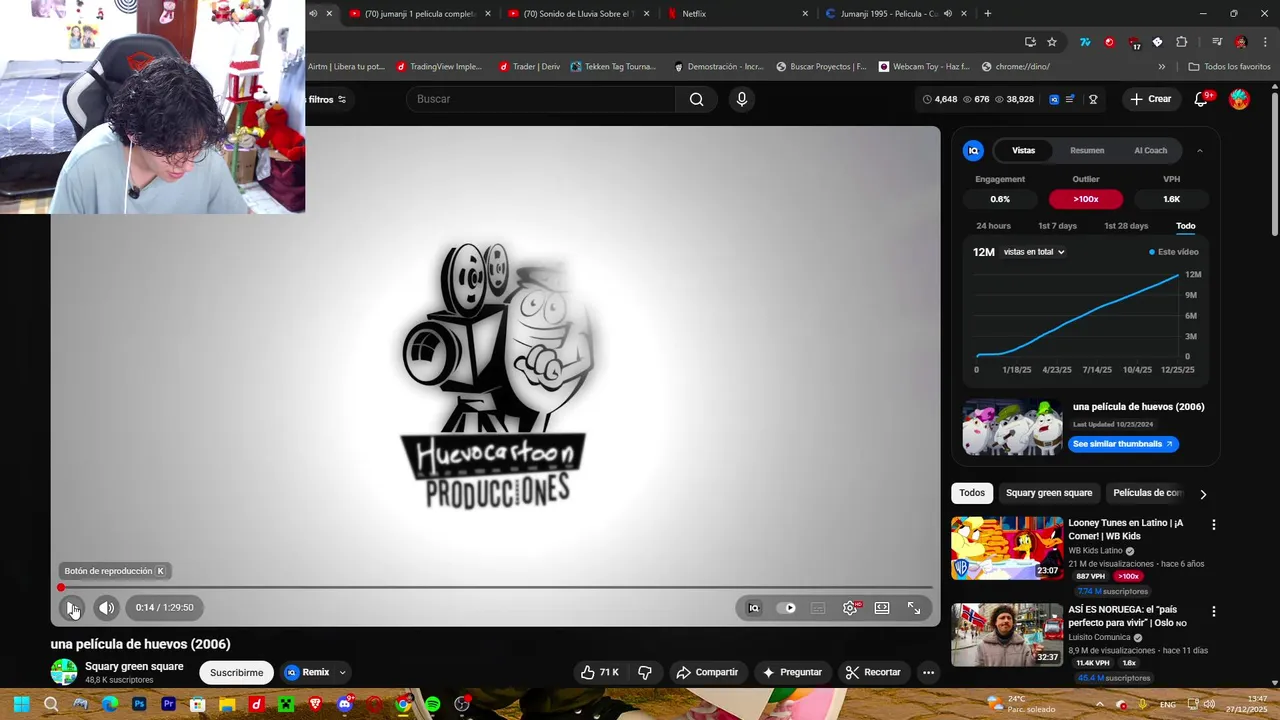
Task: Switch to the AI Coach tab
Action: tap(1150, 150)
